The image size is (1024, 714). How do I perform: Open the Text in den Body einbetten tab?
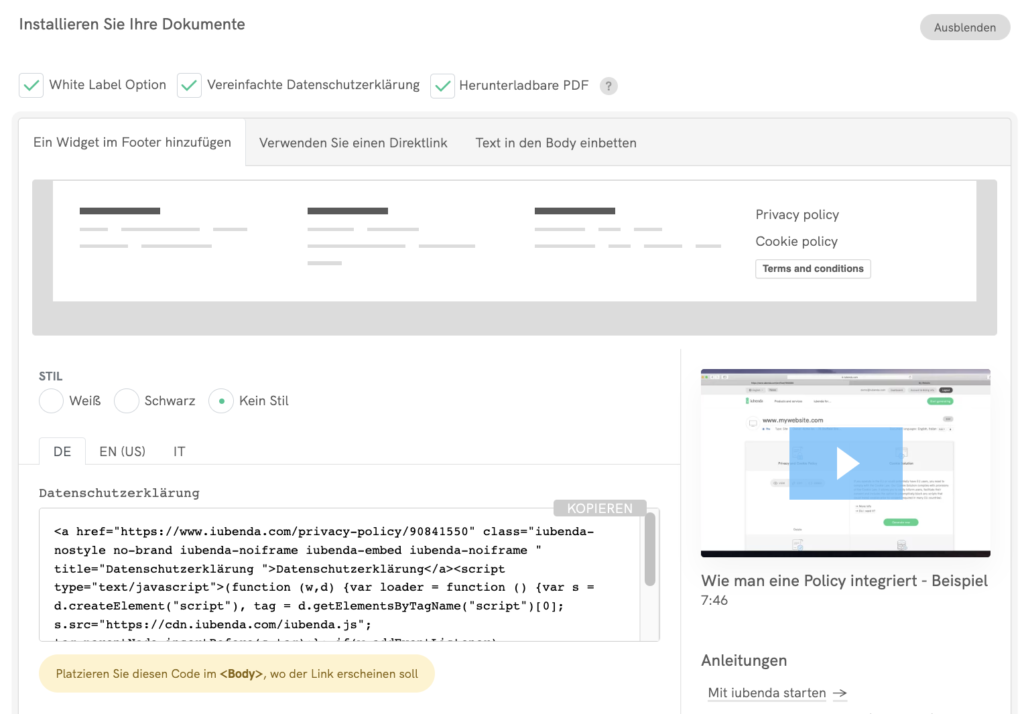[555, 142]
